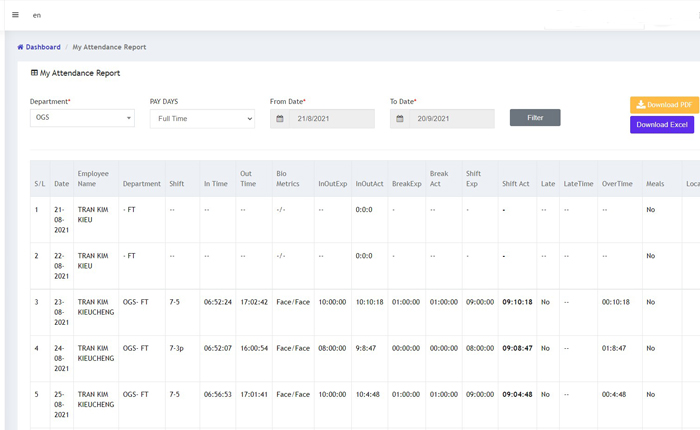Click the date 22-08-2021 in row 2

(x=62, y=266)
